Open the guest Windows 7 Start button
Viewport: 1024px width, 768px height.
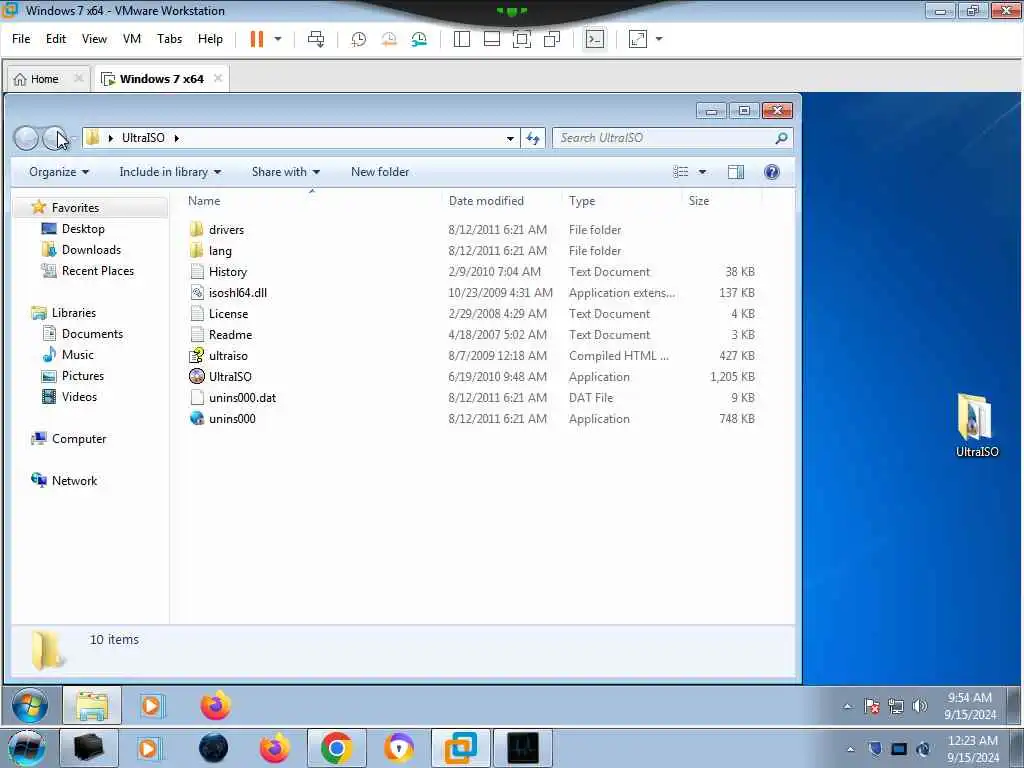(30, 706)
